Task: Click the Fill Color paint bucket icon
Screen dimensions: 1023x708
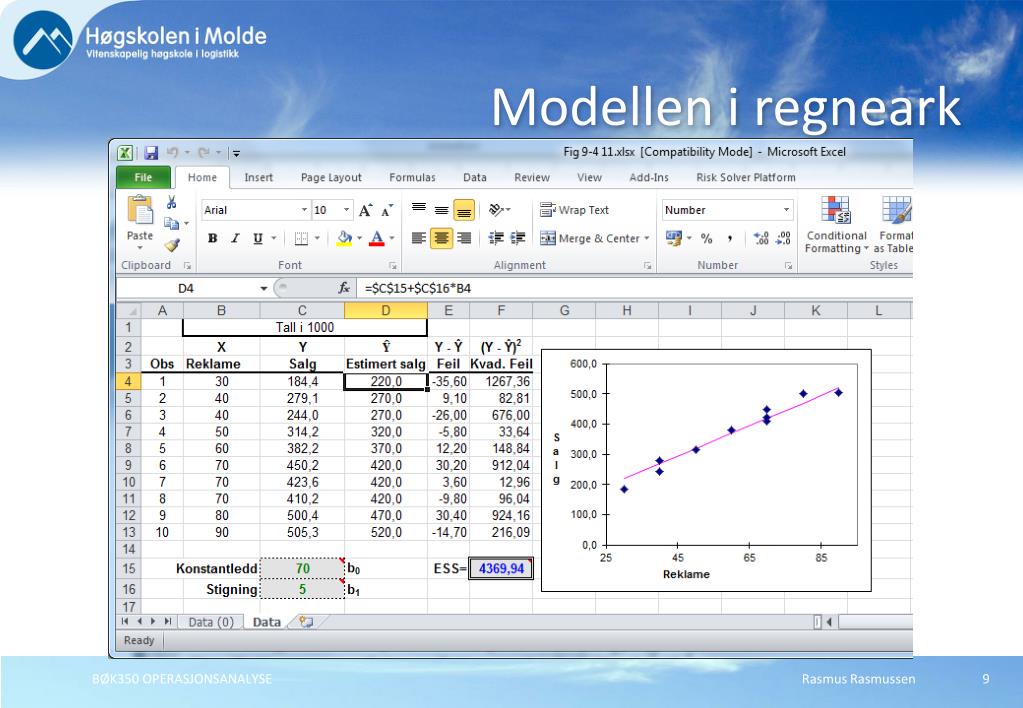Action: tap(344, 239)
